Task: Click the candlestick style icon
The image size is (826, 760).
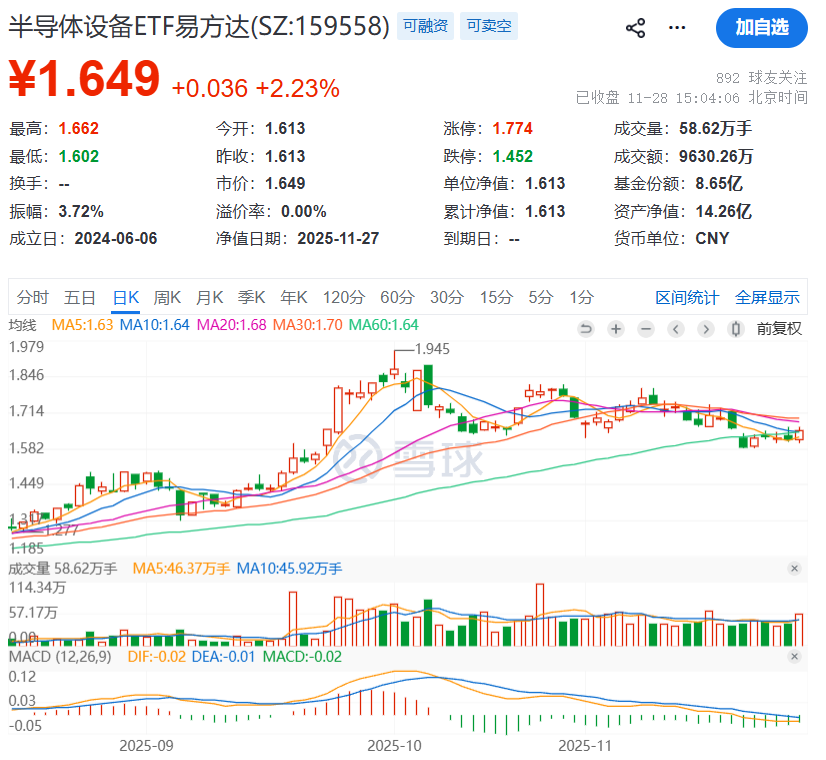Action: 736,329
